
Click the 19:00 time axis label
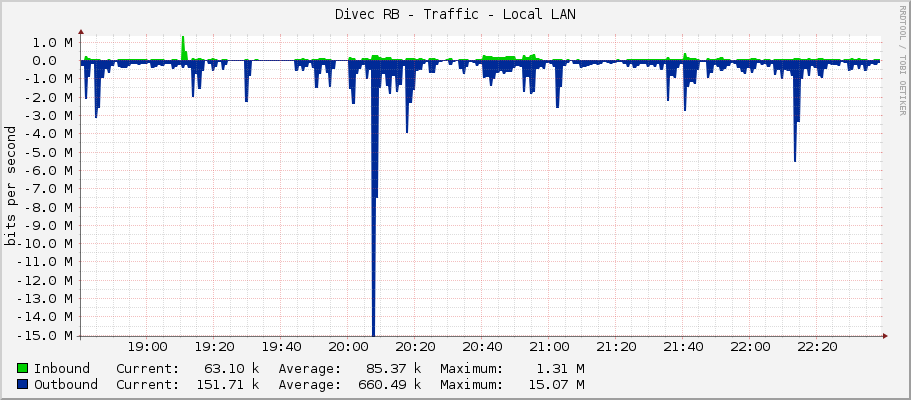pos(148,347)
